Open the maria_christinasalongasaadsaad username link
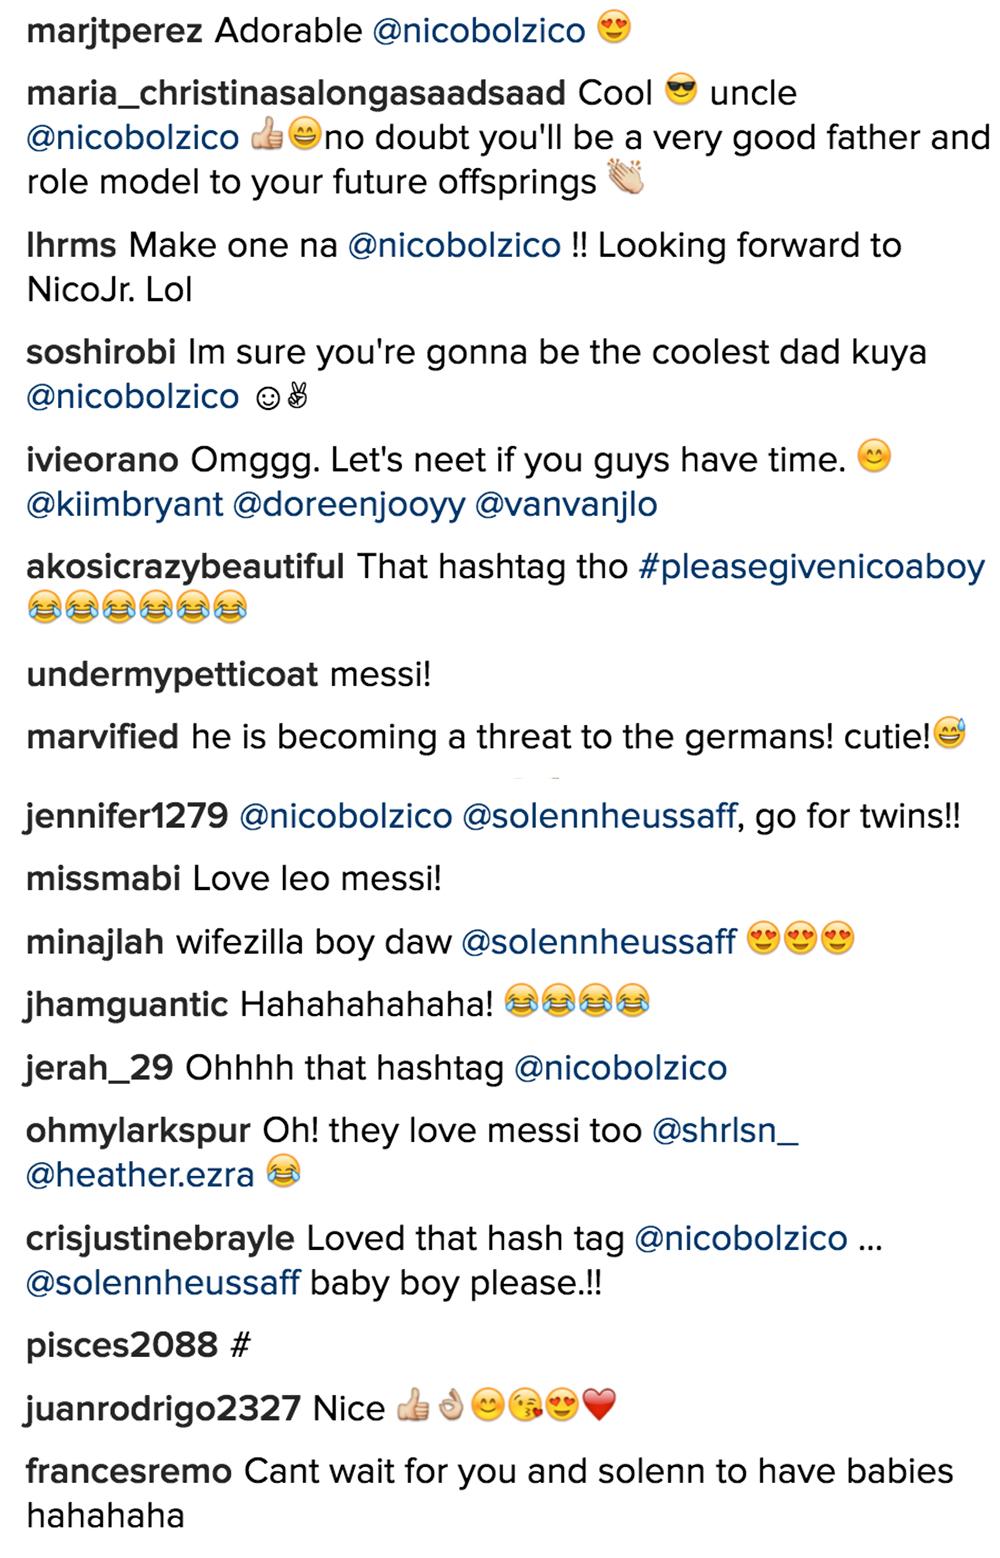The width and height of the screenshot is (1000, 1558). pos(295,93)
